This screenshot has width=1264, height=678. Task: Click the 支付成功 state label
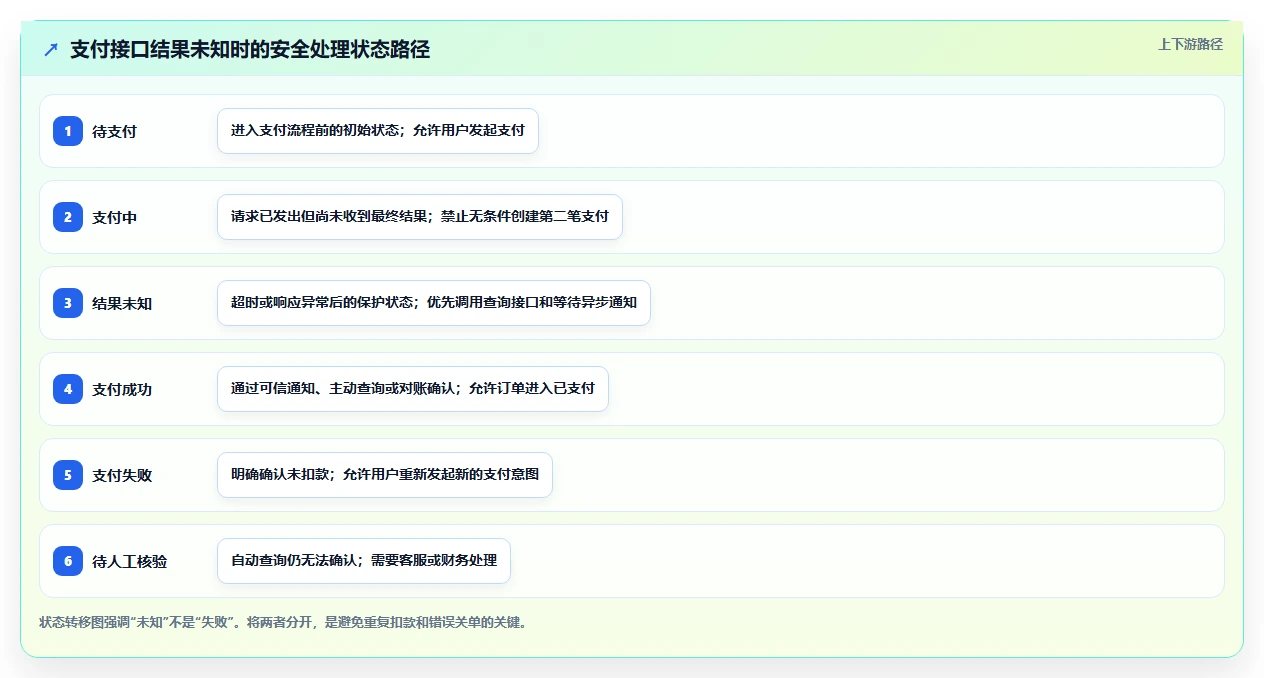(x=122, y=389)
